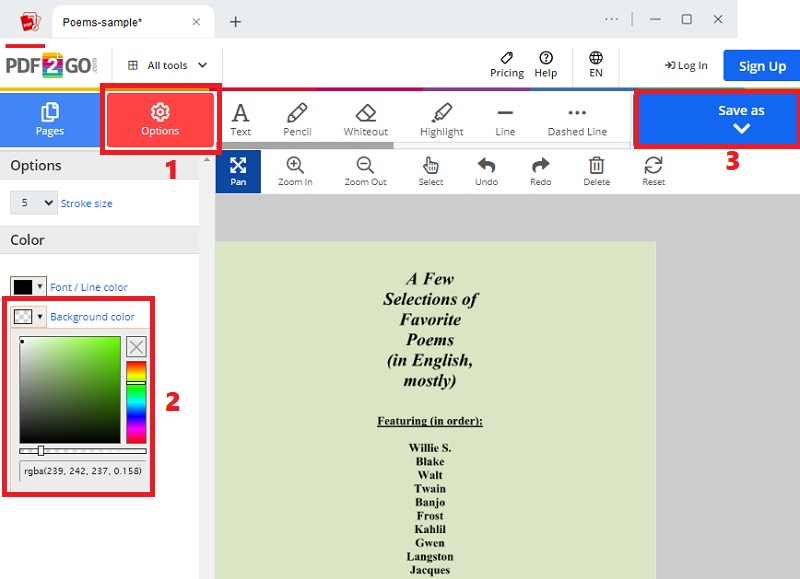
Task: Open the All tools menu
Action: [166, 65]
